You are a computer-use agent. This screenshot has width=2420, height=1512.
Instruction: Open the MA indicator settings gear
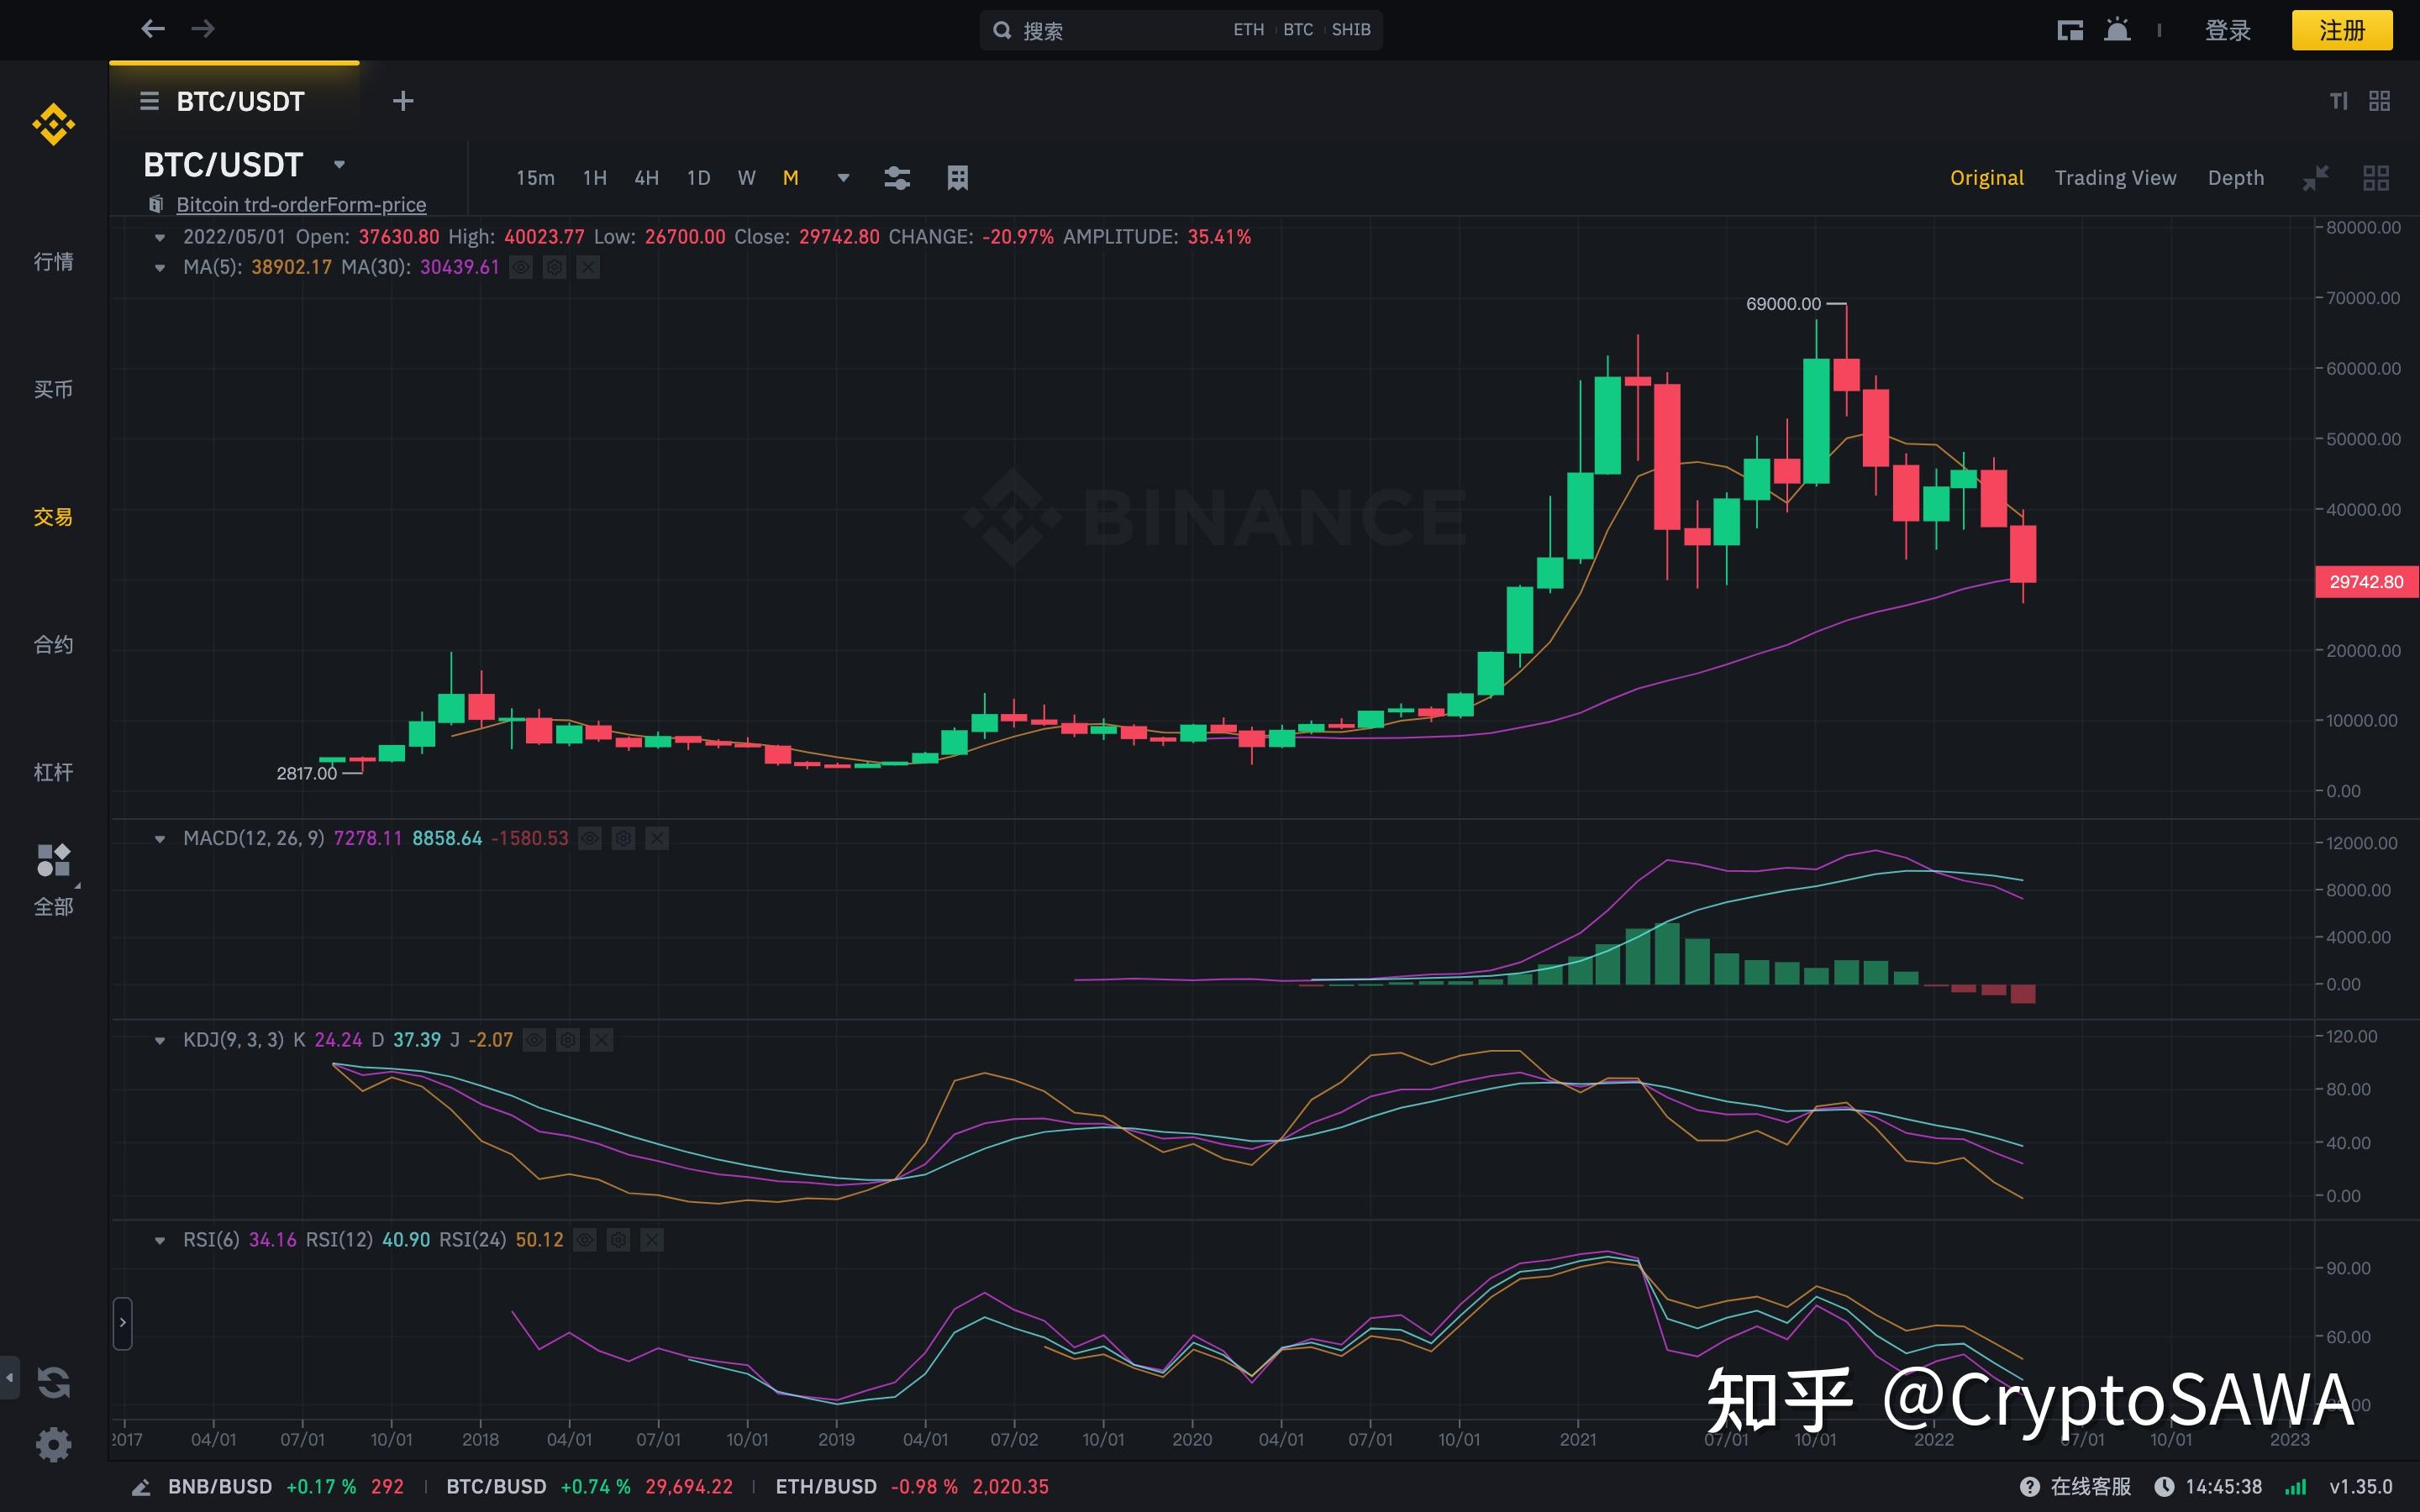click(x=555, y=267)
